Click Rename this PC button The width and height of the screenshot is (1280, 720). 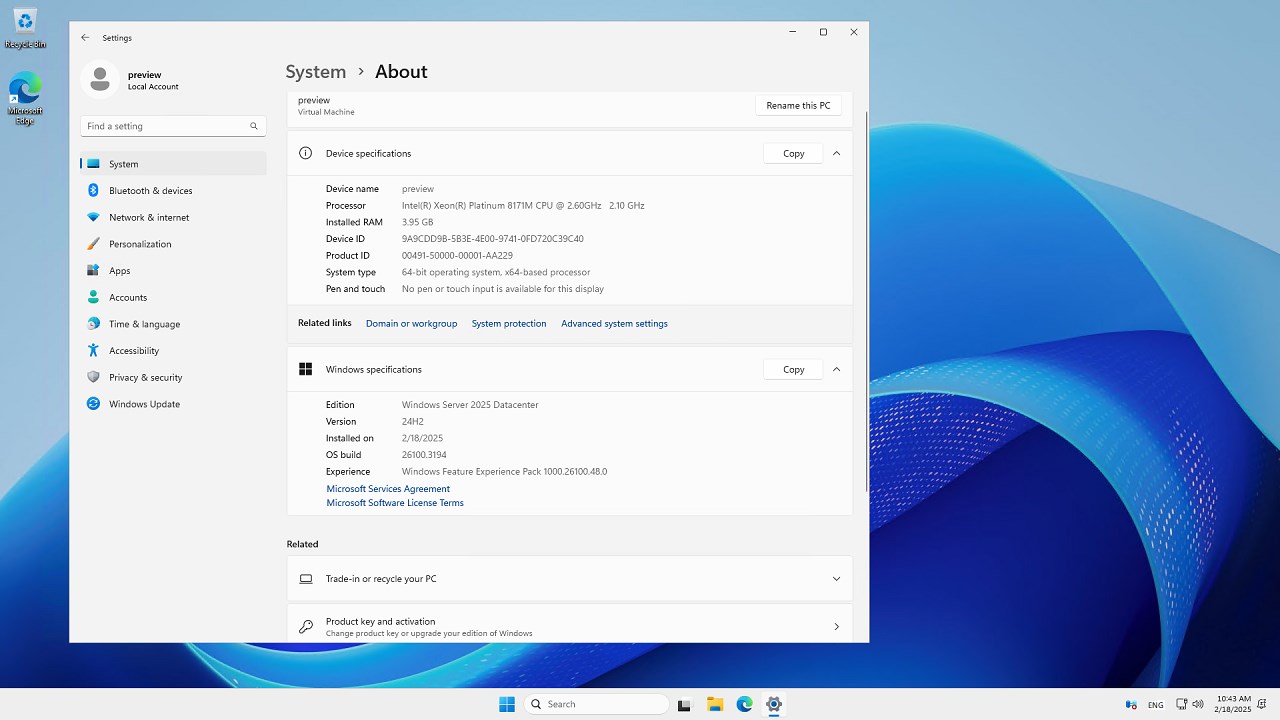(798, 105)
